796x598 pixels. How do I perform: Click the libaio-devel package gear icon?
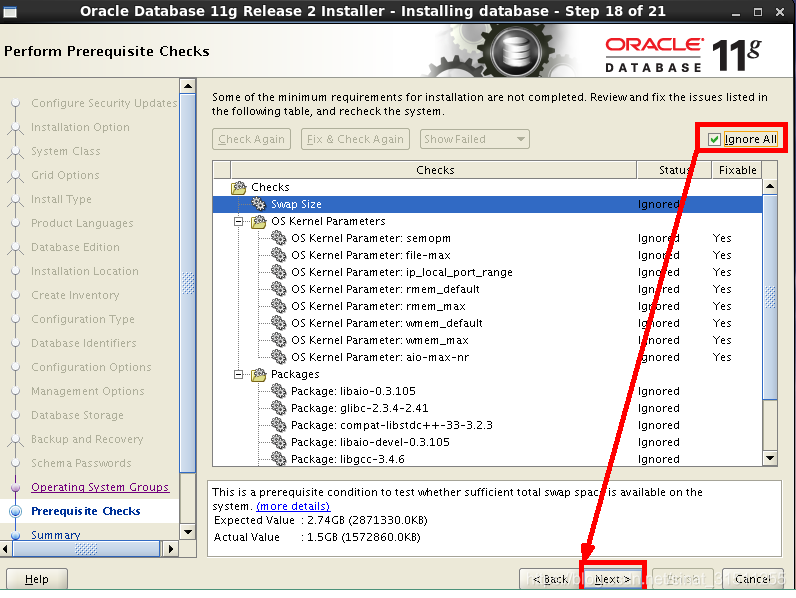tap(279, 442)
